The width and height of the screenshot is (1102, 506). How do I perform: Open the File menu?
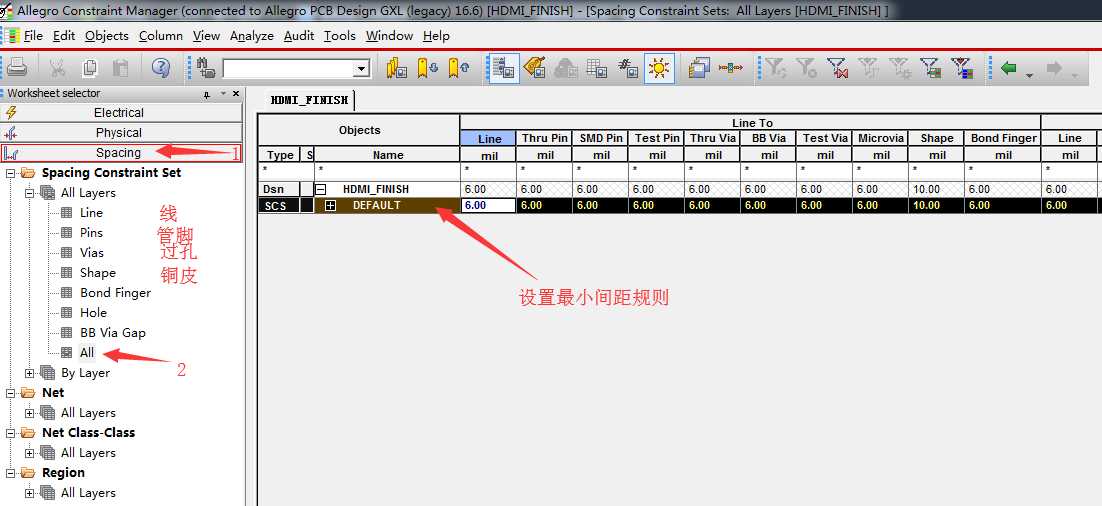(x=33, y=36)
